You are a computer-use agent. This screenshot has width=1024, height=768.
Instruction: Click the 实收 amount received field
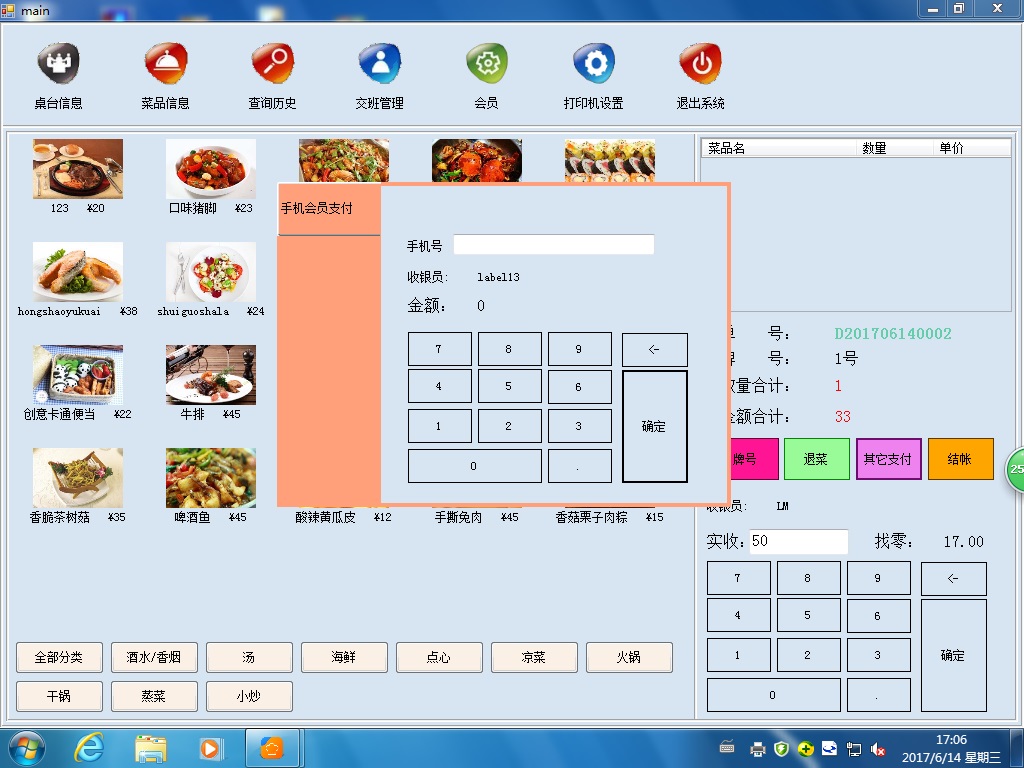[798, 541]
